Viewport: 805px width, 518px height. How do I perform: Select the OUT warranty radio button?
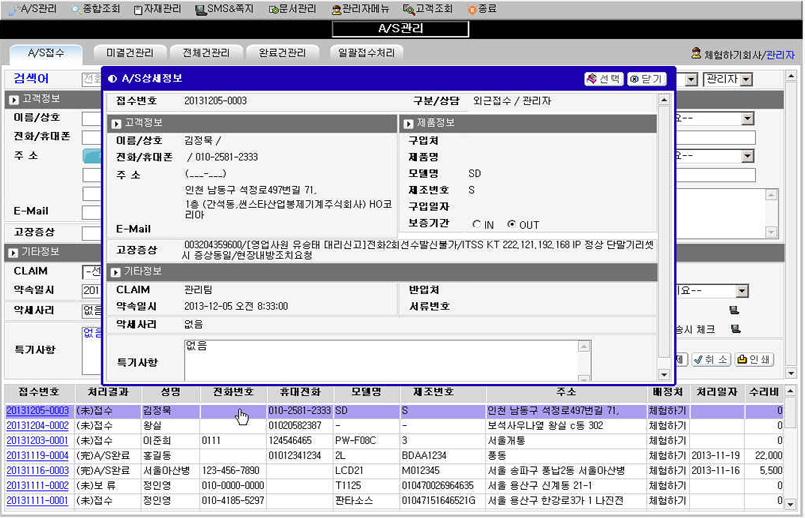pos(512,225)
